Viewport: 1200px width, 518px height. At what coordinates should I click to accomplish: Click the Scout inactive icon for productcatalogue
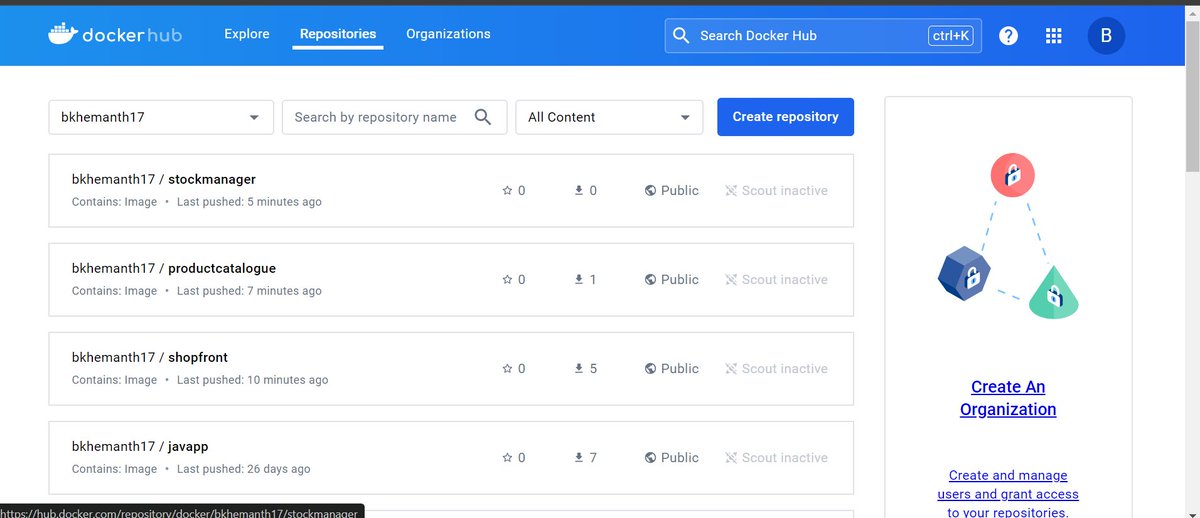click(731, 279)
